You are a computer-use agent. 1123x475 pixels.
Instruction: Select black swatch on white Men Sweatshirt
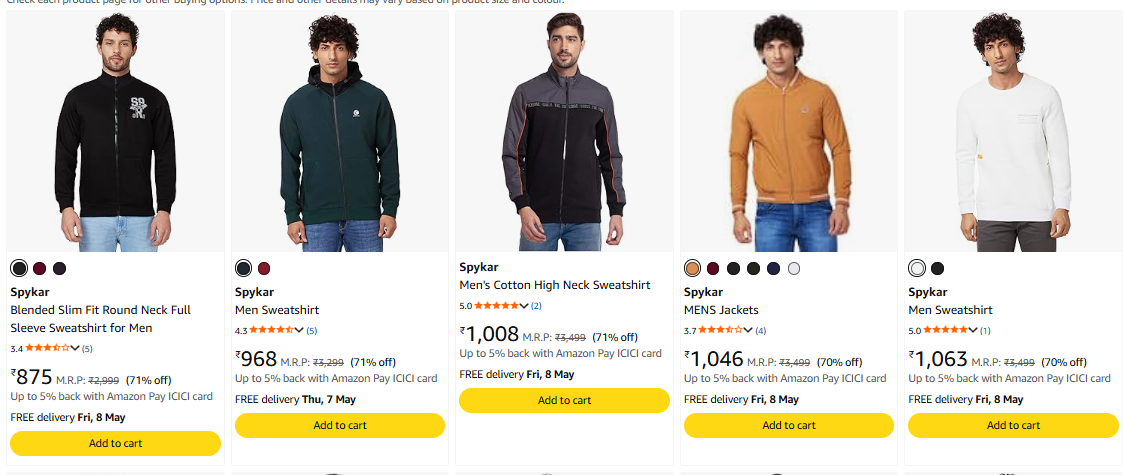point(938,269)
